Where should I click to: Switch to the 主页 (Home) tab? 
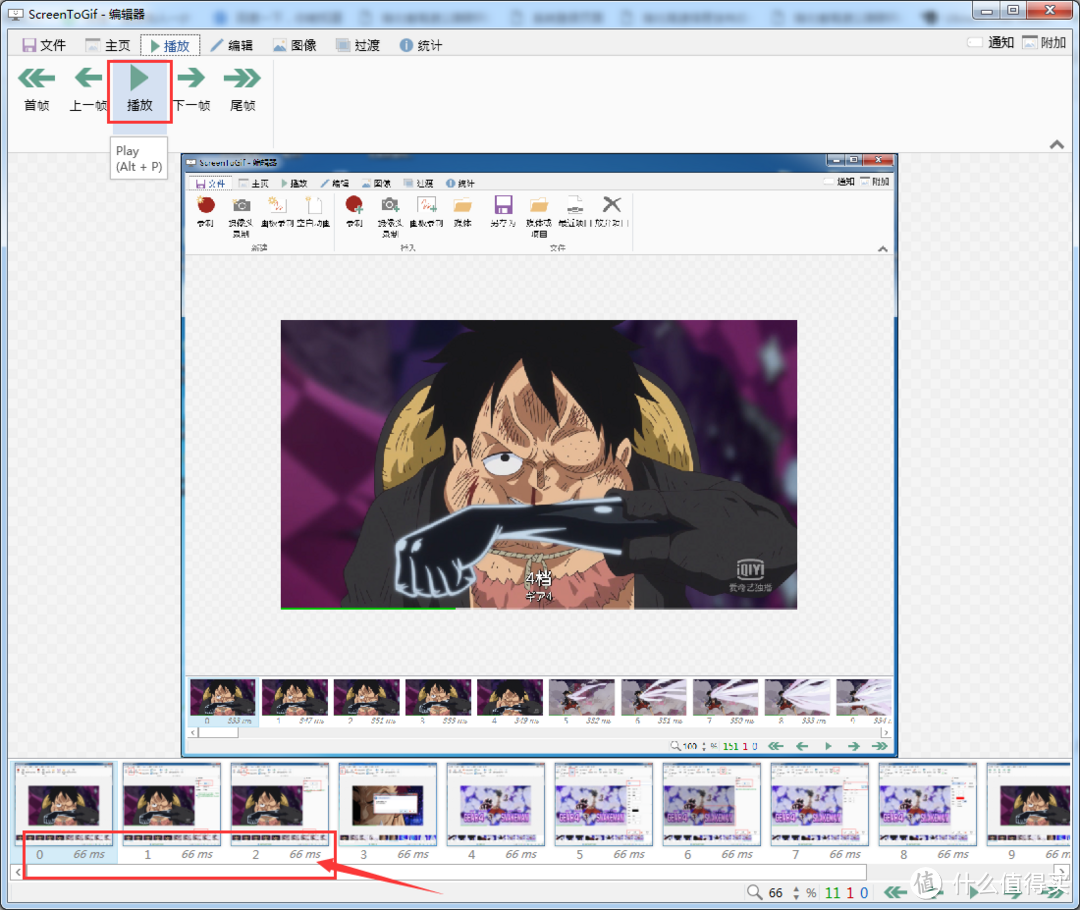coord(107,45)
